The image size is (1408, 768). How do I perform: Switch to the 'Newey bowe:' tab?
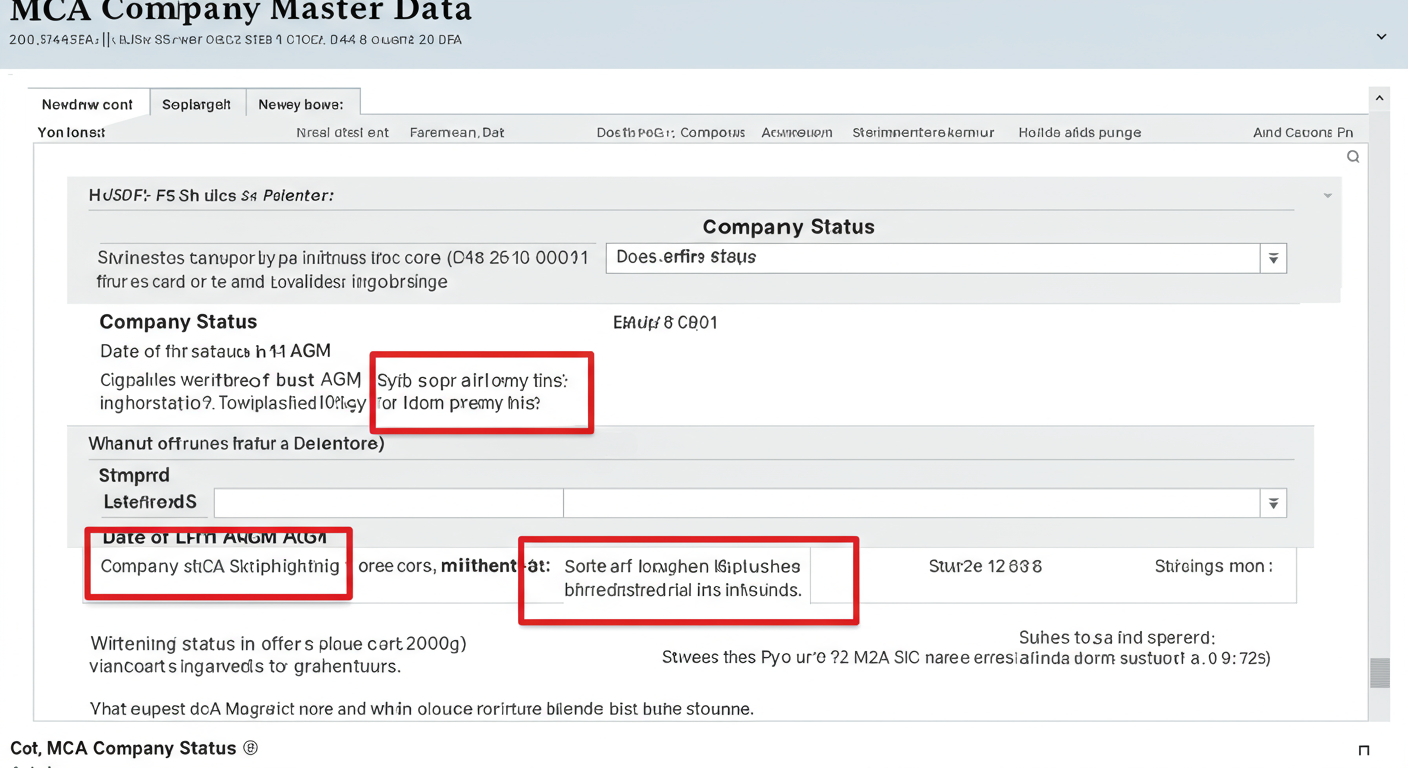303,103
